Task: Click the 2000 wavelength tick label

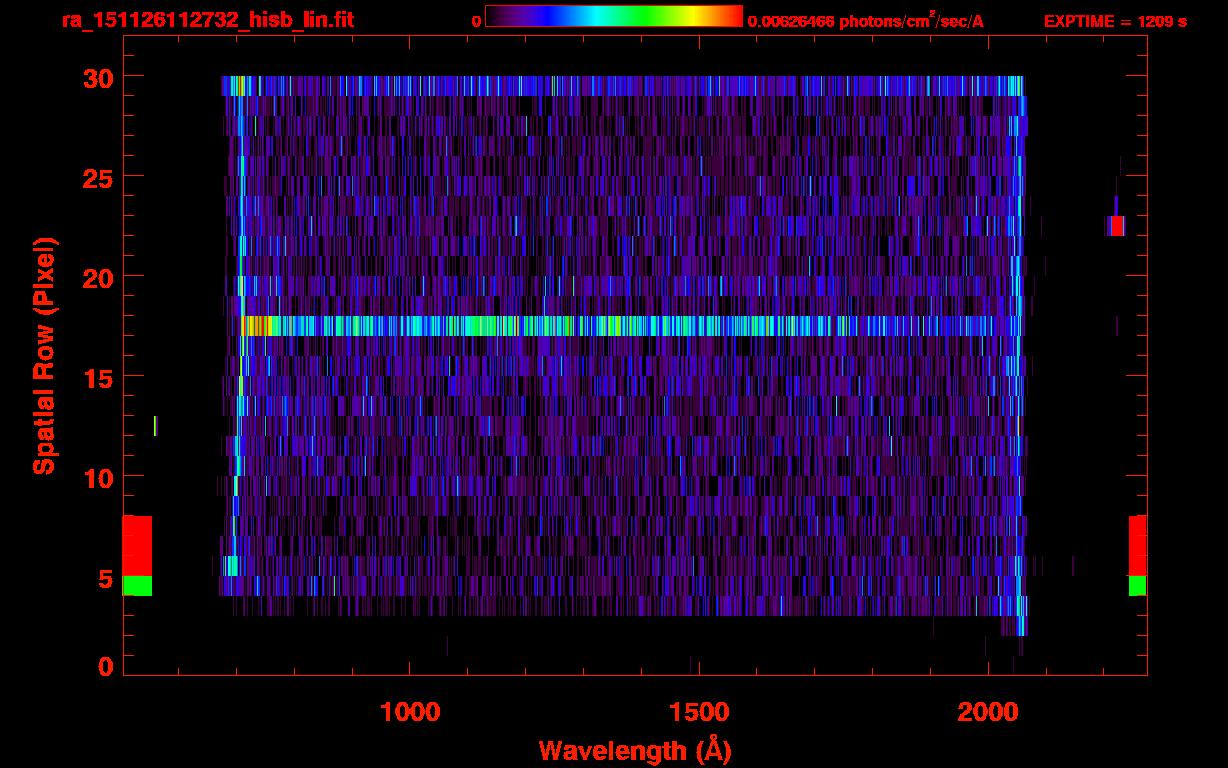Action: tap(987, 712)
